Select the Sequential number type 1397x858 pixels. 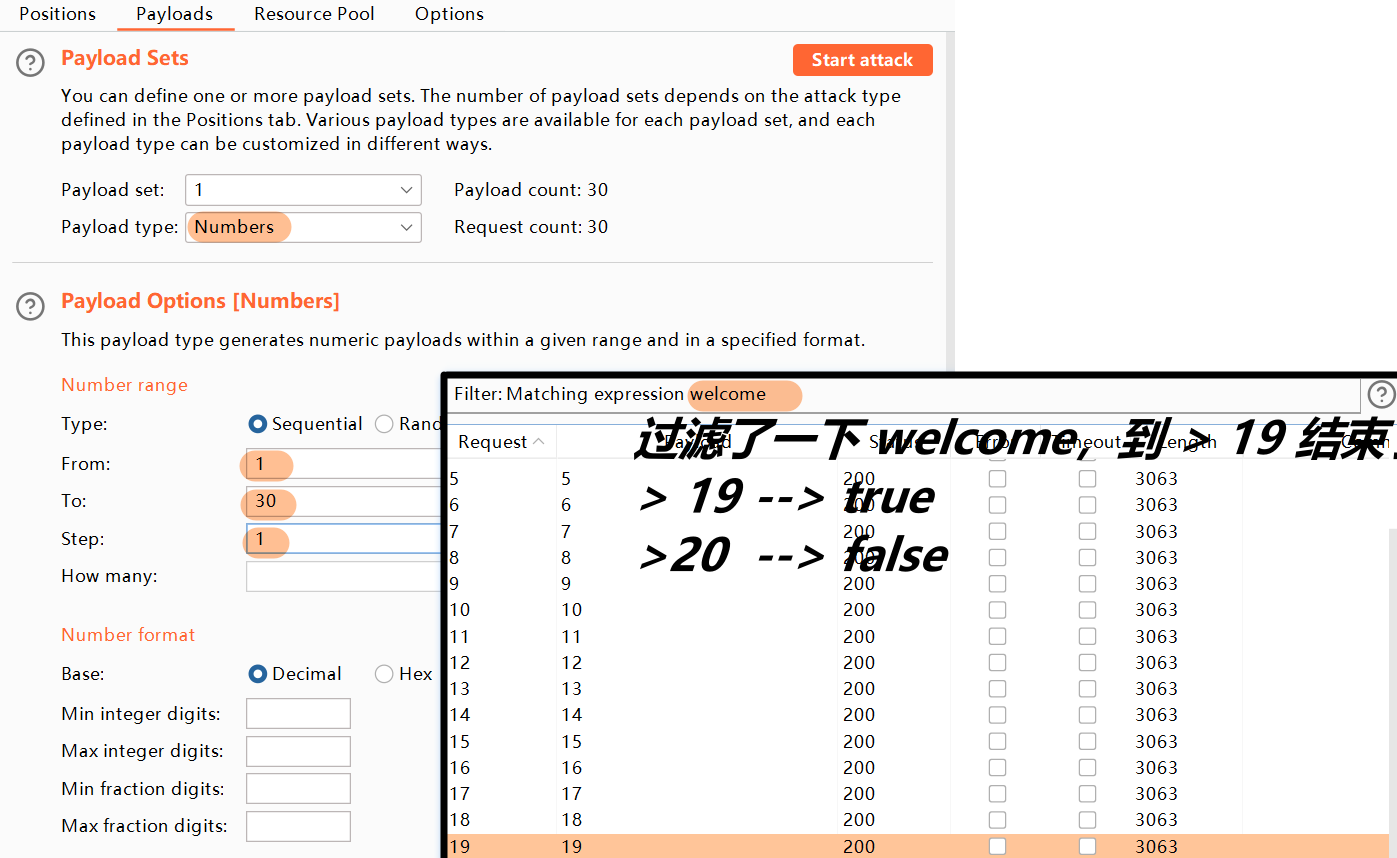coord(258,424)
